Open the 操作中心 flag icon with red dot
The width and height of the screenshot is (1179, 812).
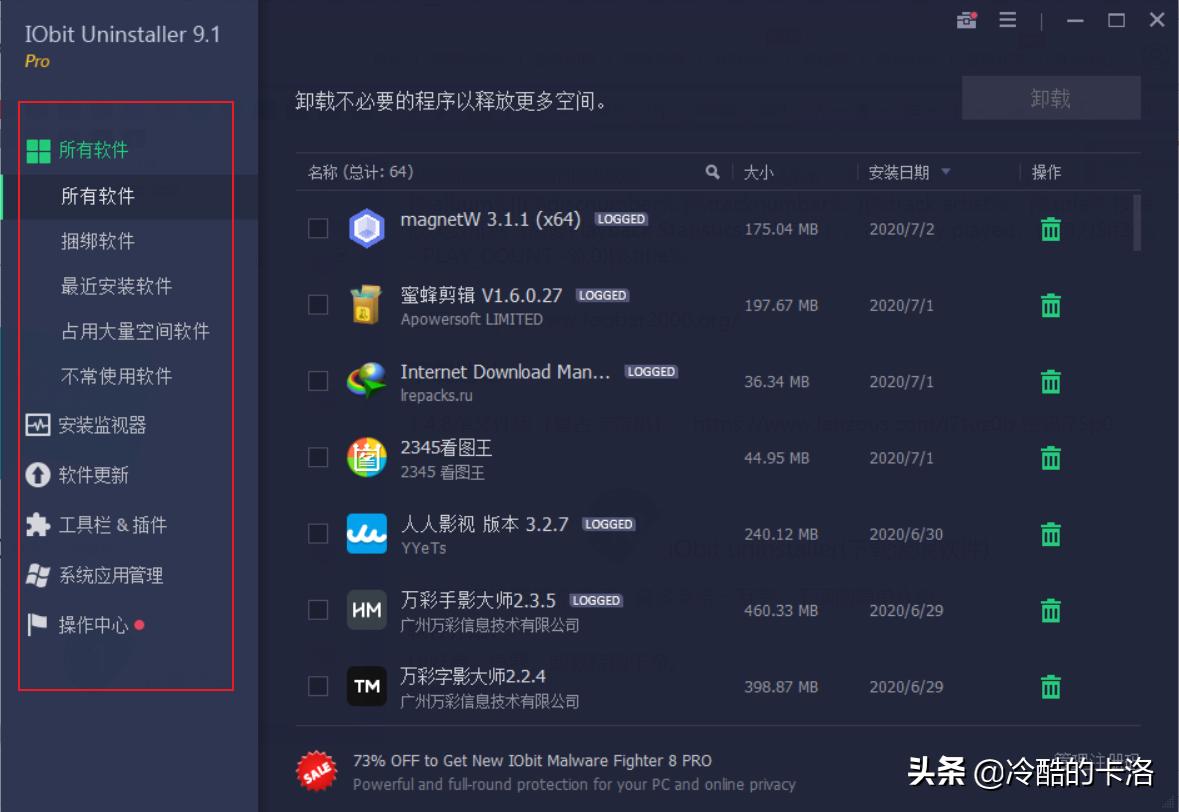pyautogui.click(x=38, y=625)
